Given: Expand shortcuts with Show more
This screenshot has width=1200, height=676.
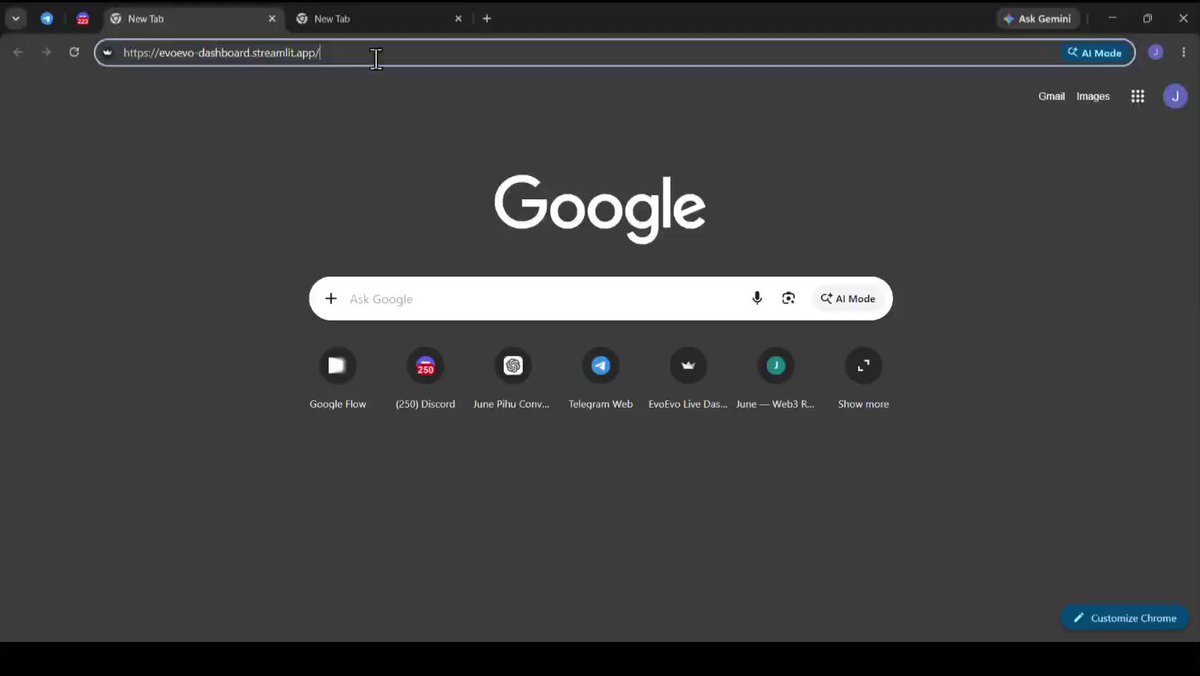Looking at the screenshot, I should [x=863, y=380].
